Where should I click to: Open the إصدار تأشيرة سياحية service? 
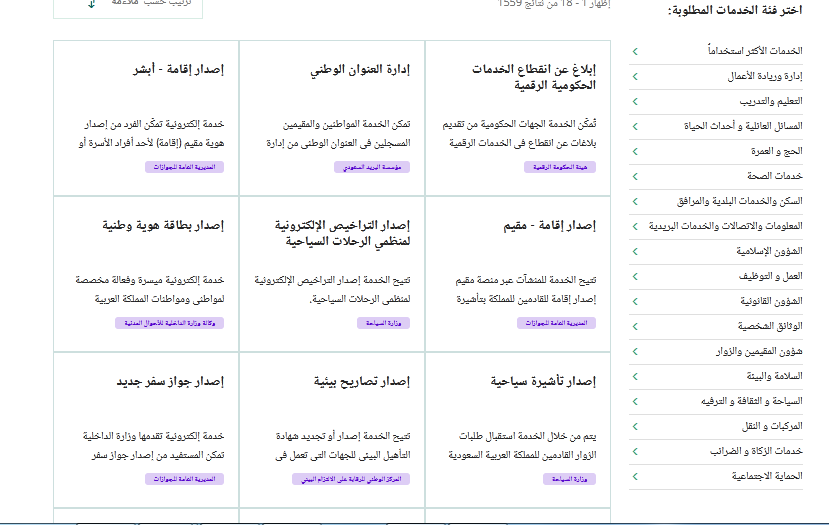pyautogui.click(x=543, y=381)
